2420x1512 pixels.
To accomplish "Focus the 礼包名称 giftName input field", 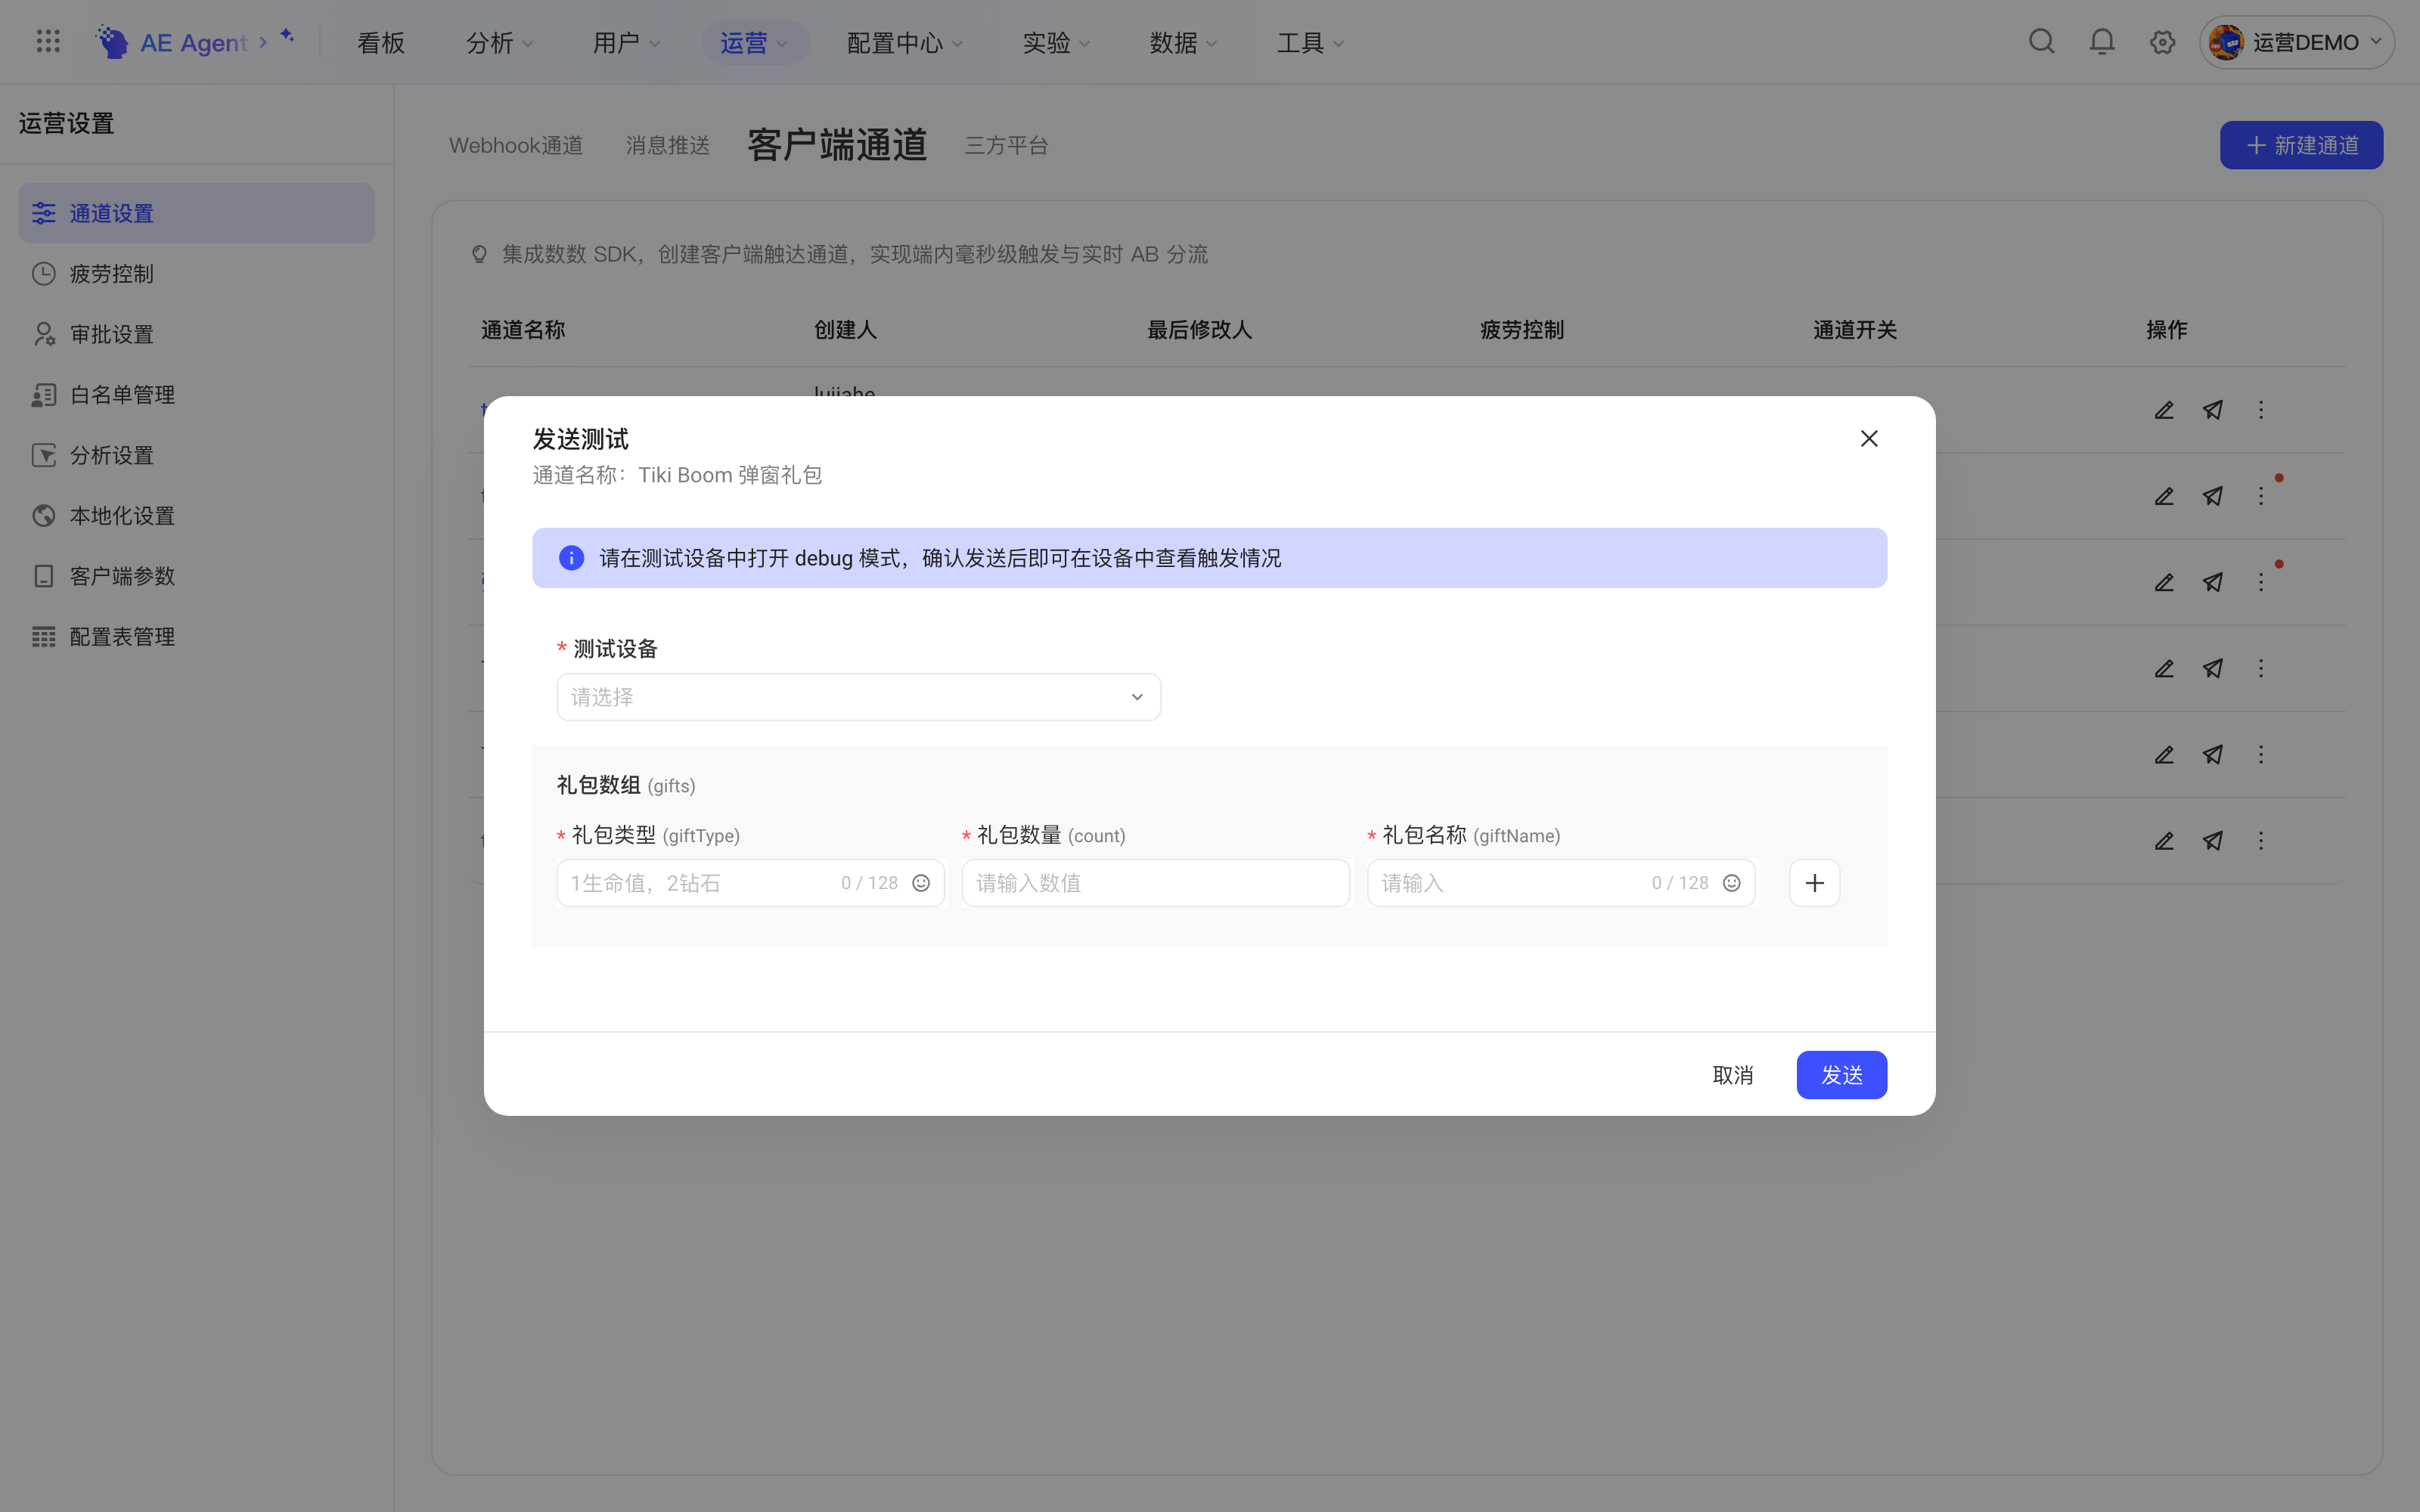I will point(1561,883).
